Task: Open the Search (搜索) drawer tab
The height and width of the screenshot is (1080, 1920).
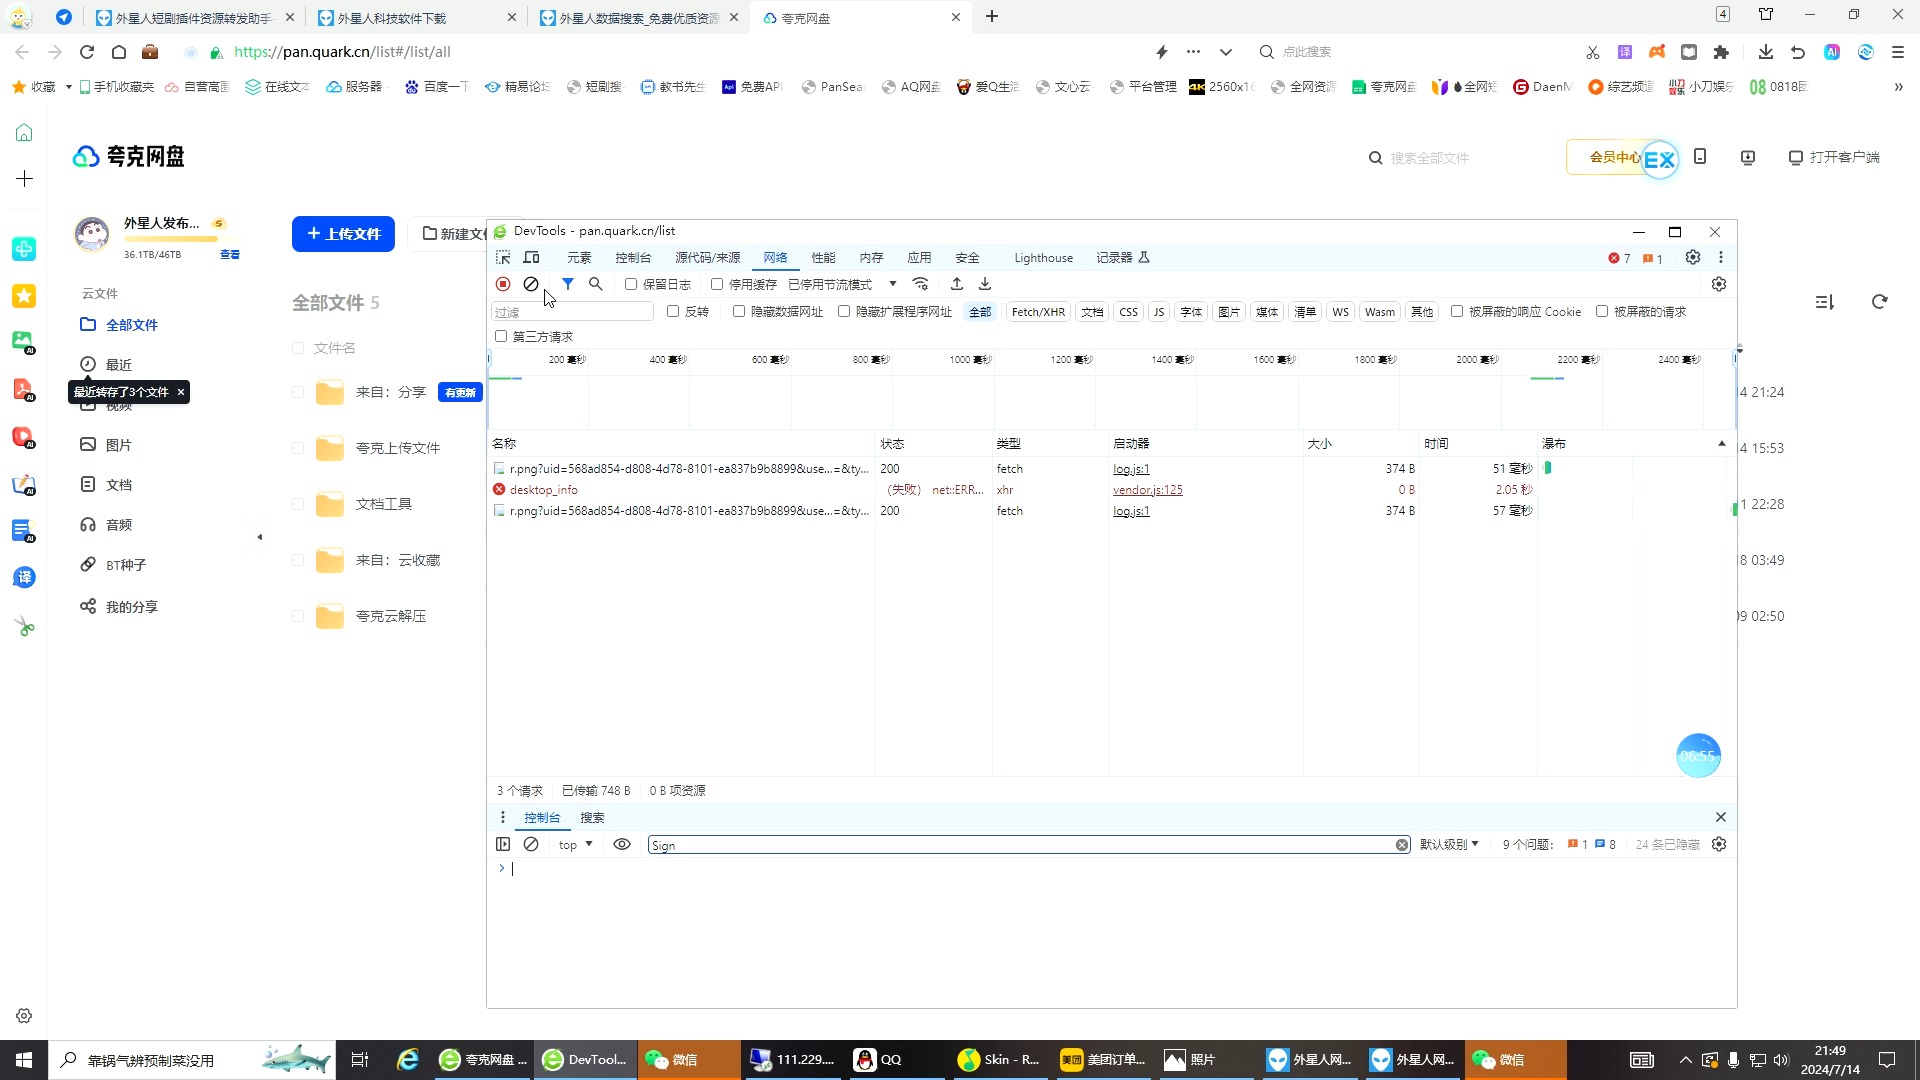Action: click(x=592, y=818)
